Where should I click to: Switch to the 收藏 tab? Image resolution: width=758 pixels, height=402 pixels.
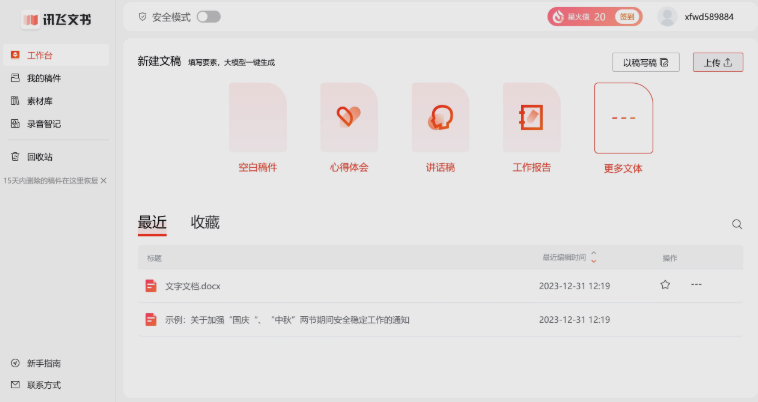[205, 223]
